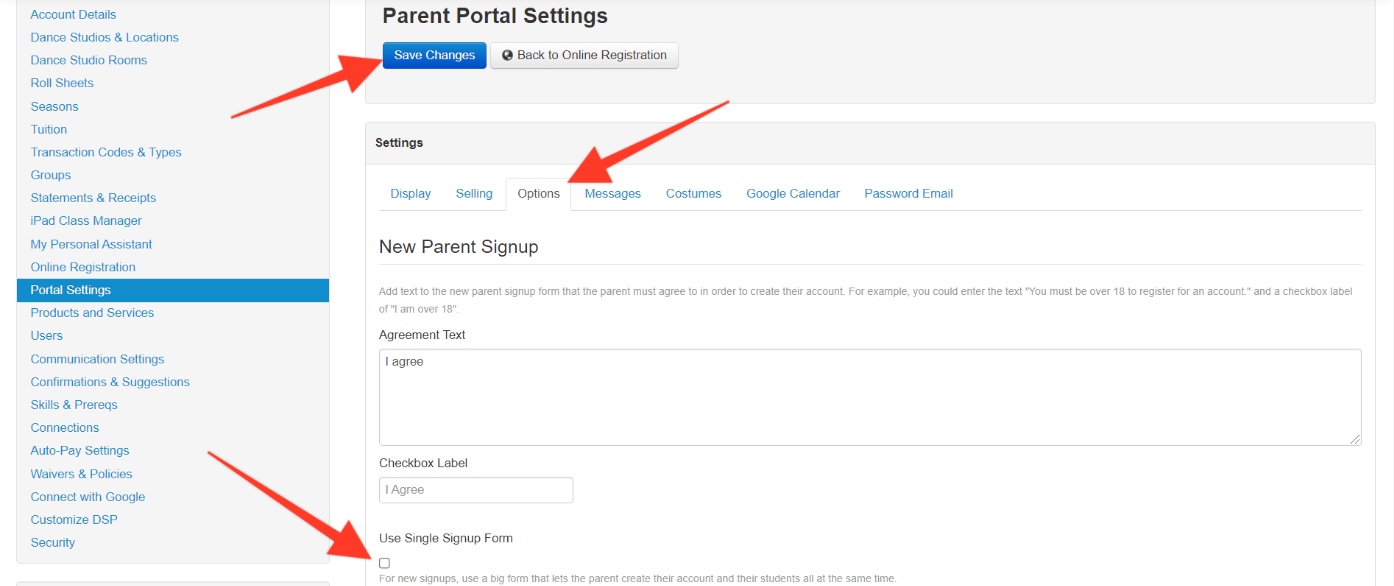Image resolution: width=1394 pixels, height=586 pixels.
Task: Click the New Parent Signup heading
Action: [x=459, y=247]
